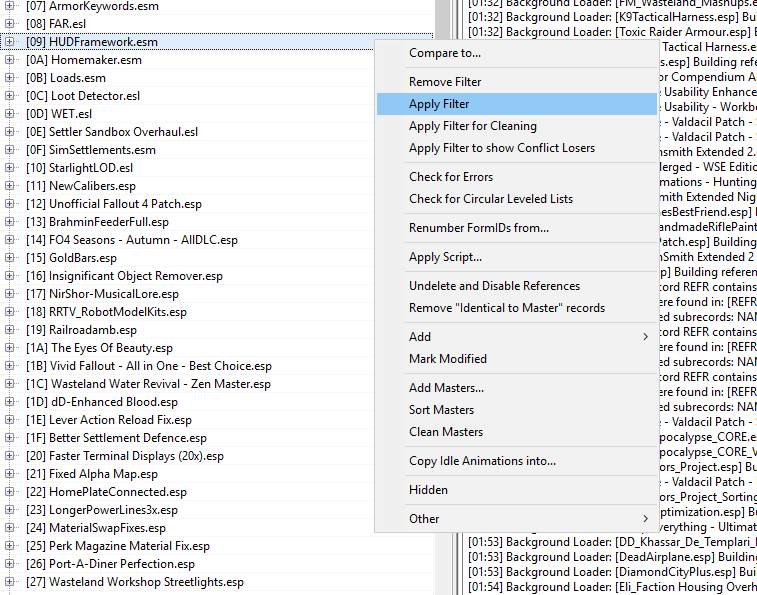This screenshot has height=595, width=757.
Task: Expand the NewCalibers.esp node
Action: click(x=9, y=185)
